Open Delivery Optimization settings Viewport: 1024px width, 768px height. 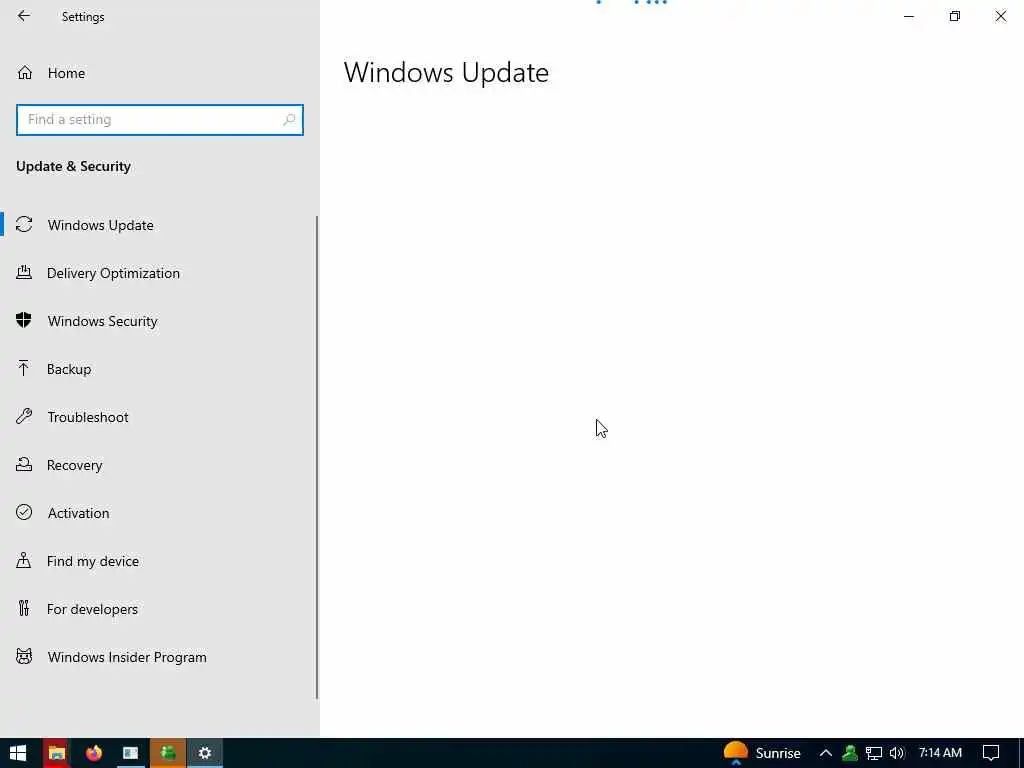pos(159,273)
